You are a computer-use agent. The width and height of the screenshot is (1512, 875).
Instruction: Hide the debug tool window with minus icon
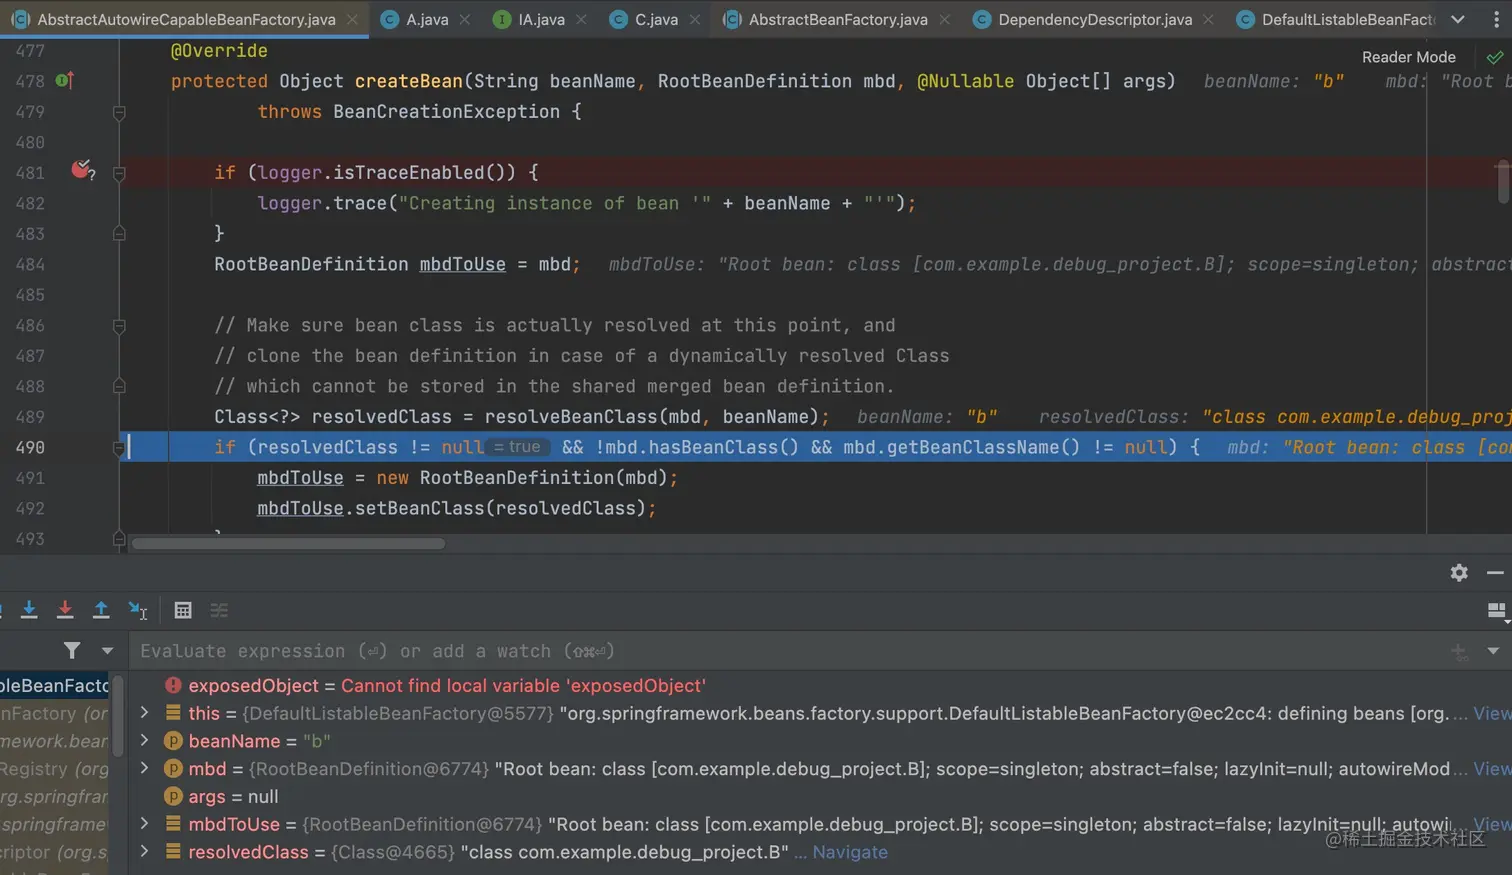click(x=1495, y=572)
